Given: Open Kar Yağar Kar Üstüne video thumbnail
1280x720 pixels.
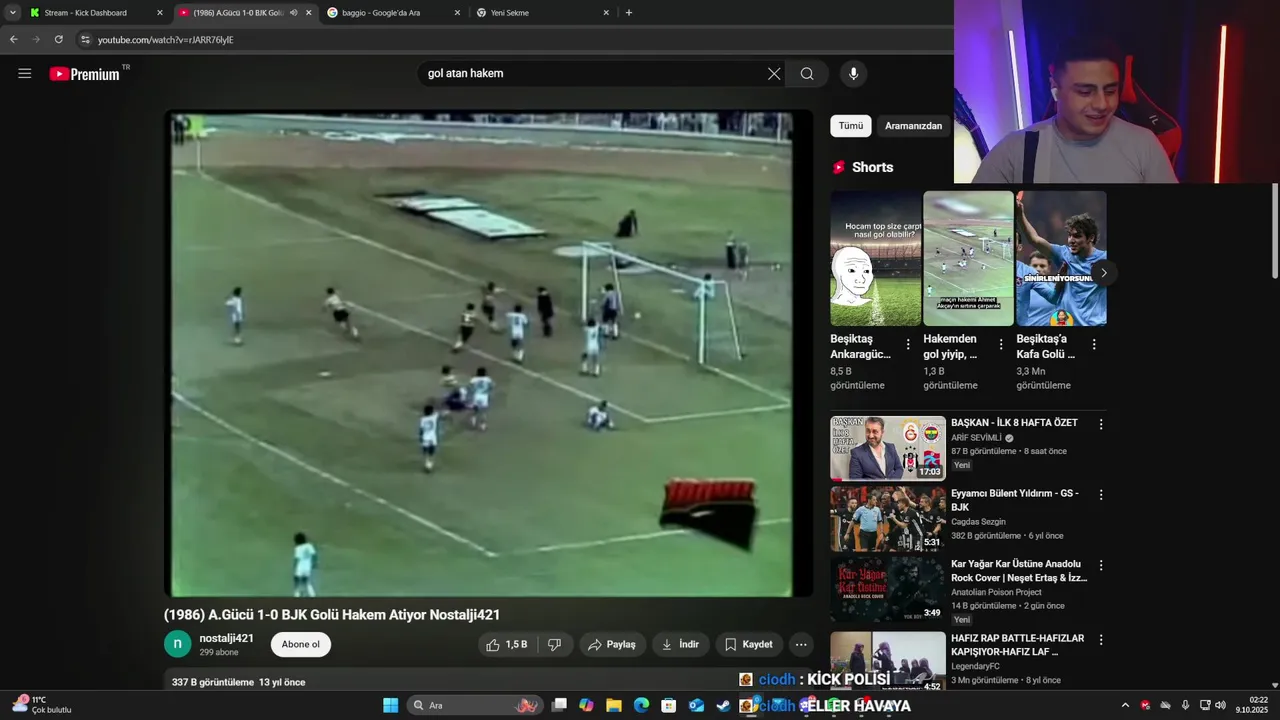Looking at the screenshot, I should click(x=888, y=589).
